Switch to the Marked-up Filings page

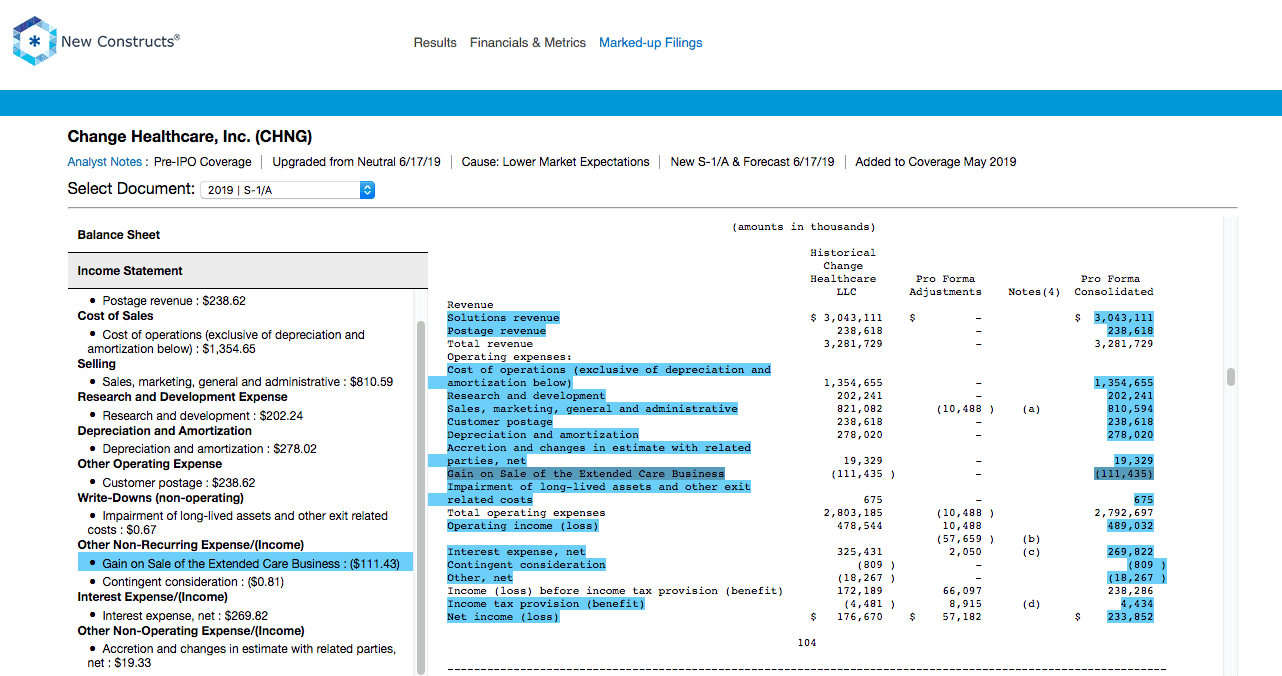pos(651,43)
